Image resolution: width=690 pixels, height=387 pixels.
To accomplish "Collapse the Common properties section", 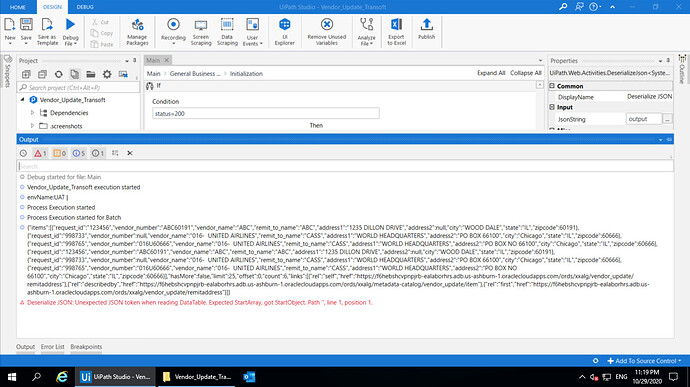I will pyautogui.click(x=552, y=86).
